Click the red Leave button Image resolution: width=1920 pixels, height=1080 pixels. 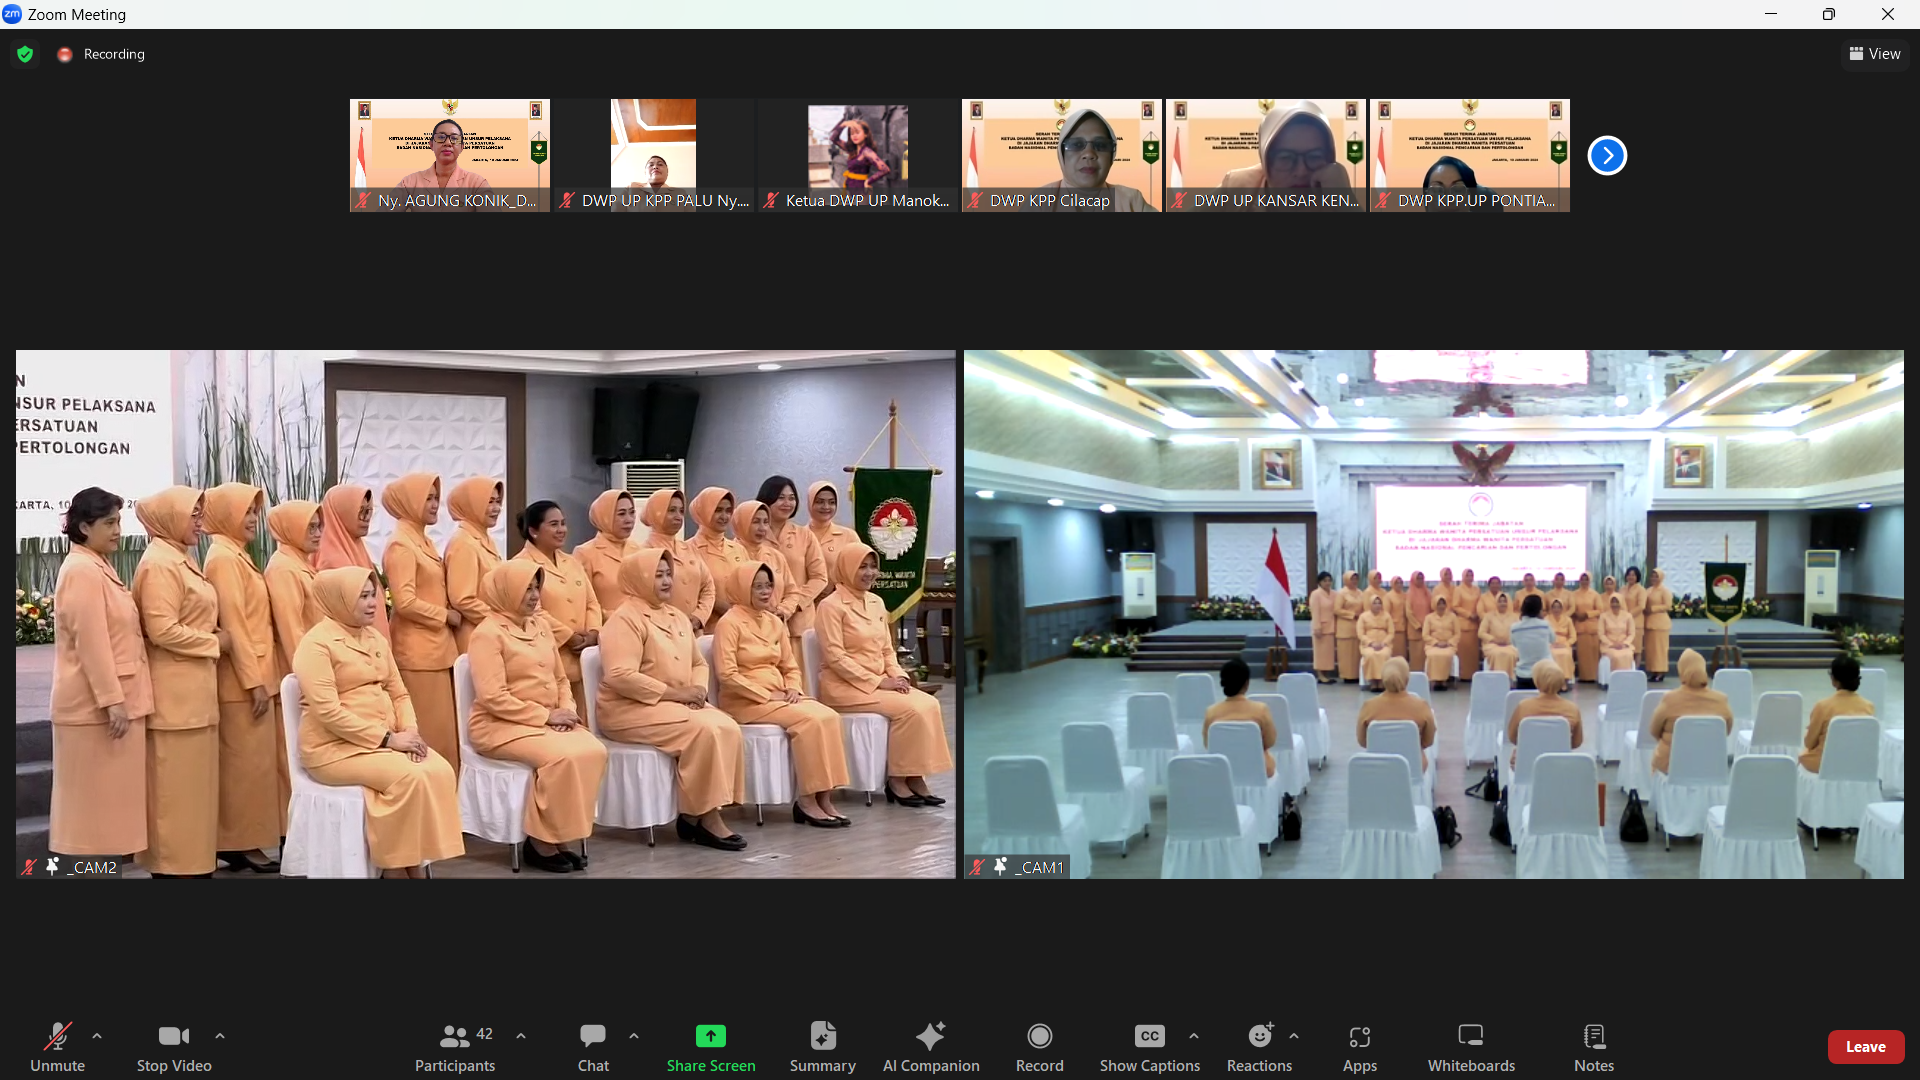click(1865, 1047)
